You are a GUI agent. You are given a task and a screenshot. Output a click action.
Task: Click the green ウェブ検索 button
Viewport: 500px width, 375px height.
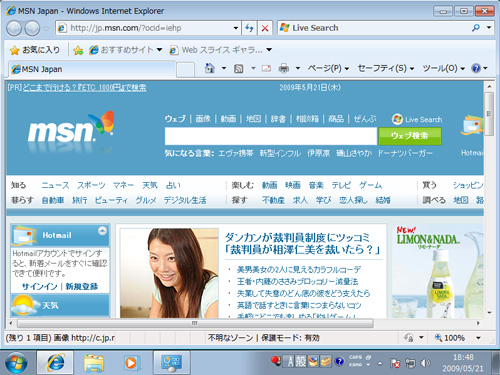(x=410, y=136)
